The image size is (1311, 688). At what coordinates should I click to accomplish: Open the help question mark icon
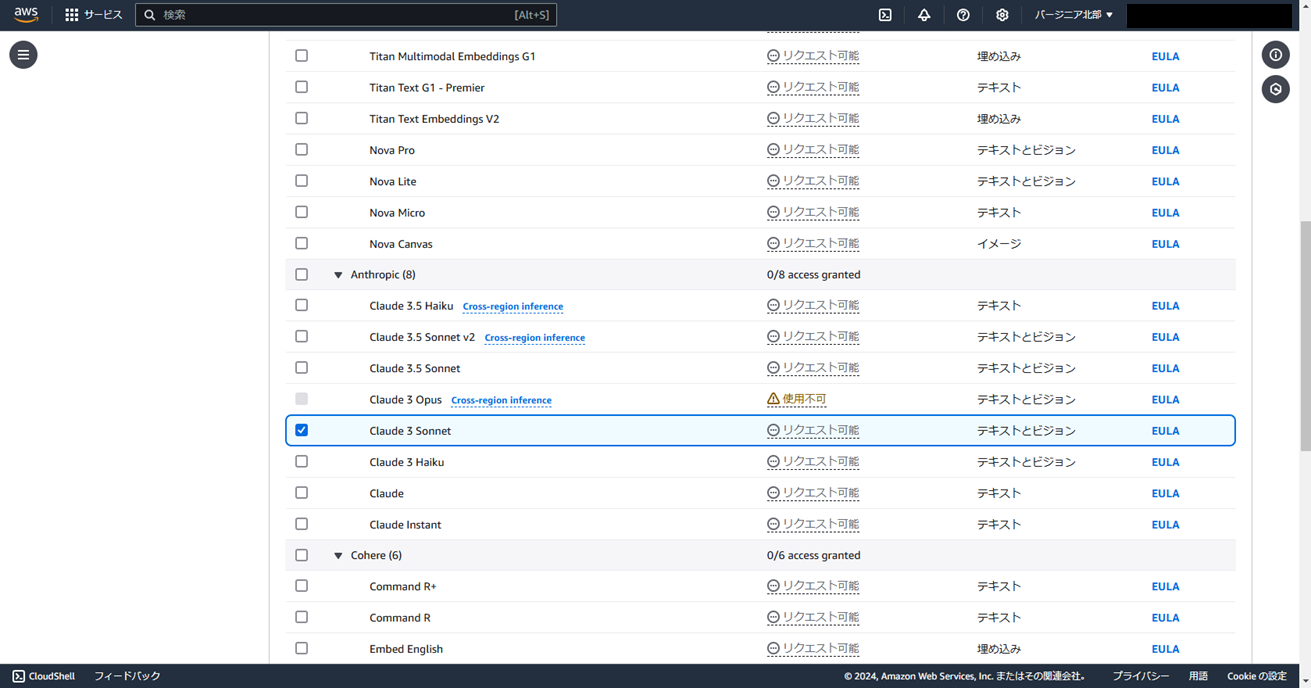point(963,15)
